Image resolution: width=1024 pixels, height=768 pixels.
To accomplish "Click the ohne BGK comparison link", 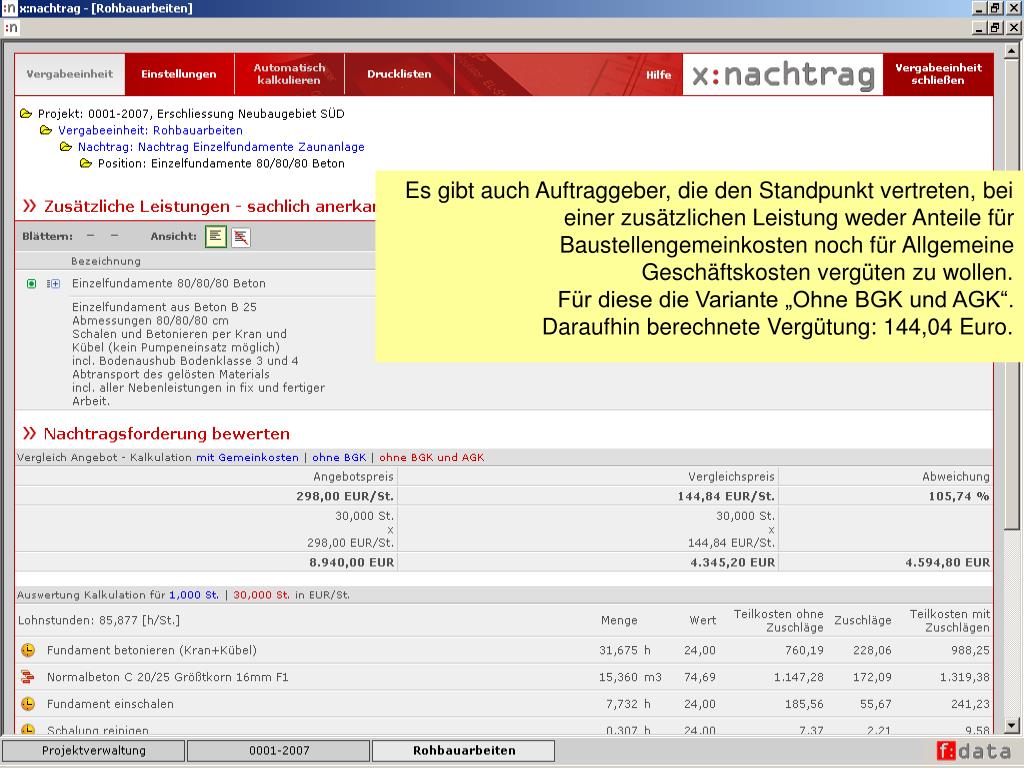I will point(339,458).
